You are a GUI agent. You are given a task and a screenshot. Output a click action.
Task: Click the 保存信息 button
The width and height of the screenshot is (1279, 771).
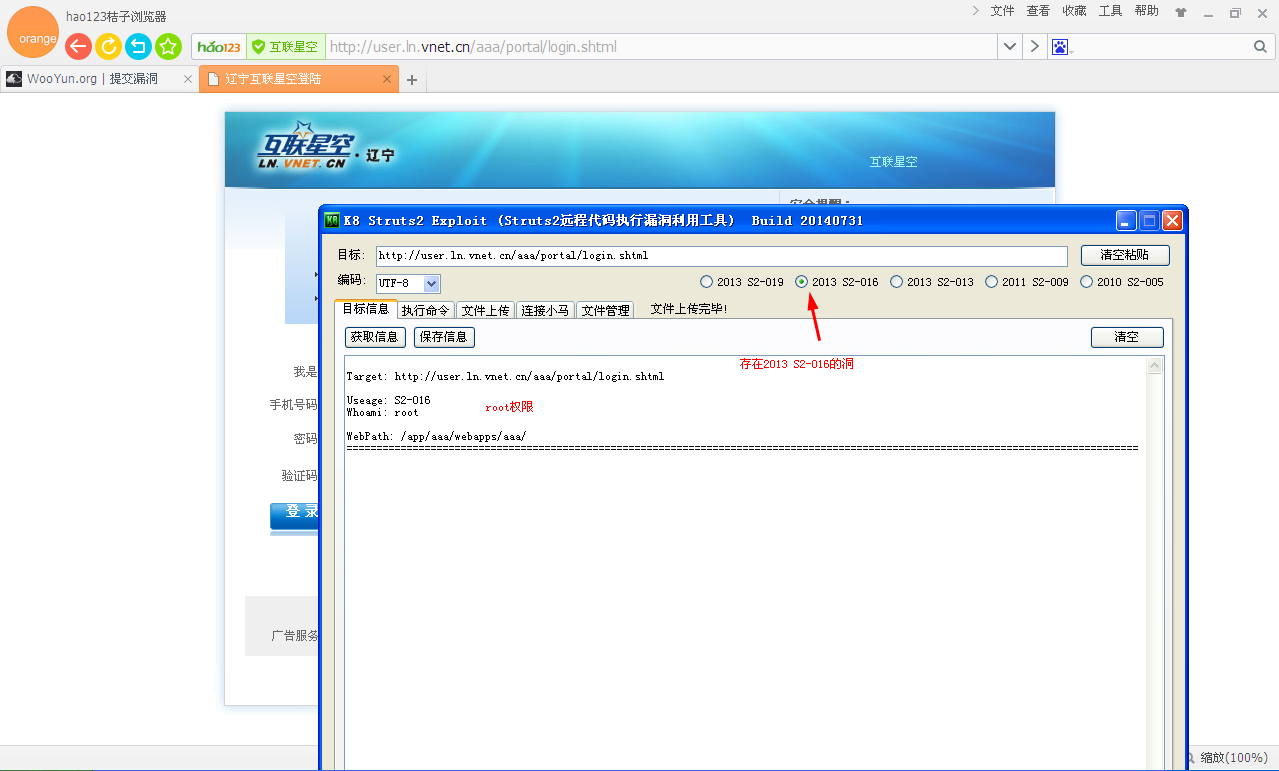tap(444, 337)
